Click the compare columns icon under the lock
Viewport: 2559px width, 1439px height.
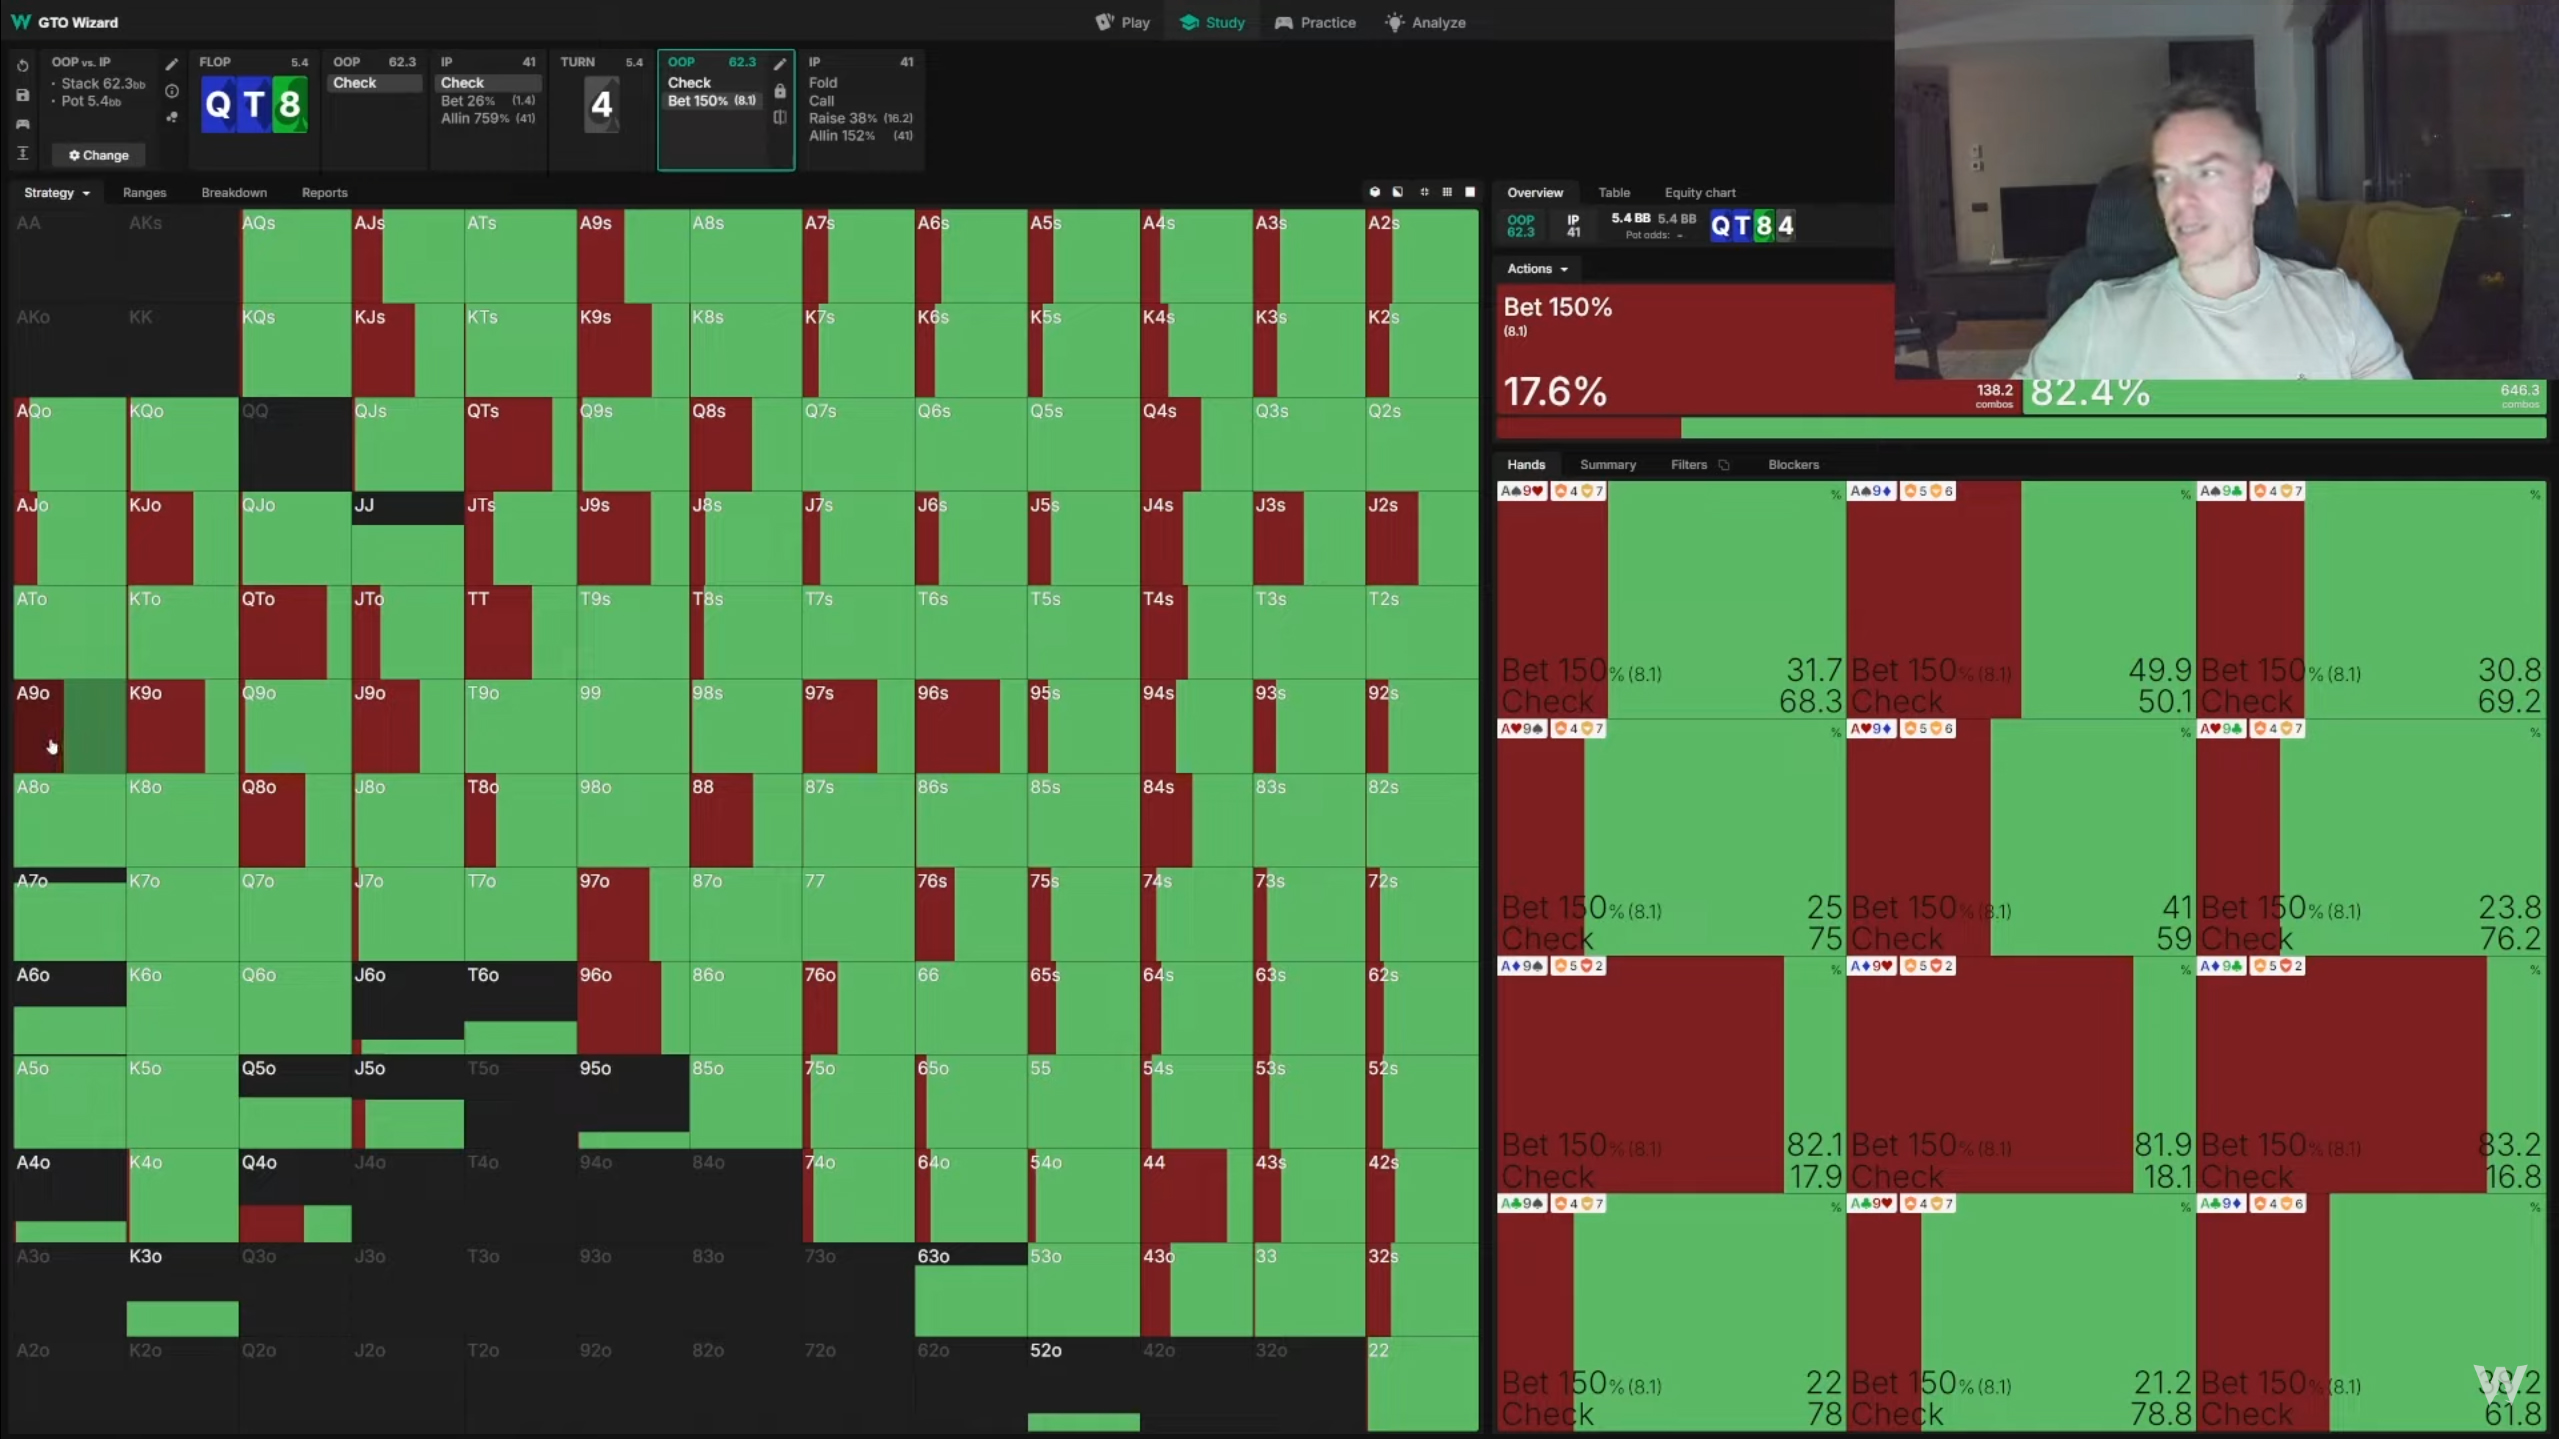(780, 117)
